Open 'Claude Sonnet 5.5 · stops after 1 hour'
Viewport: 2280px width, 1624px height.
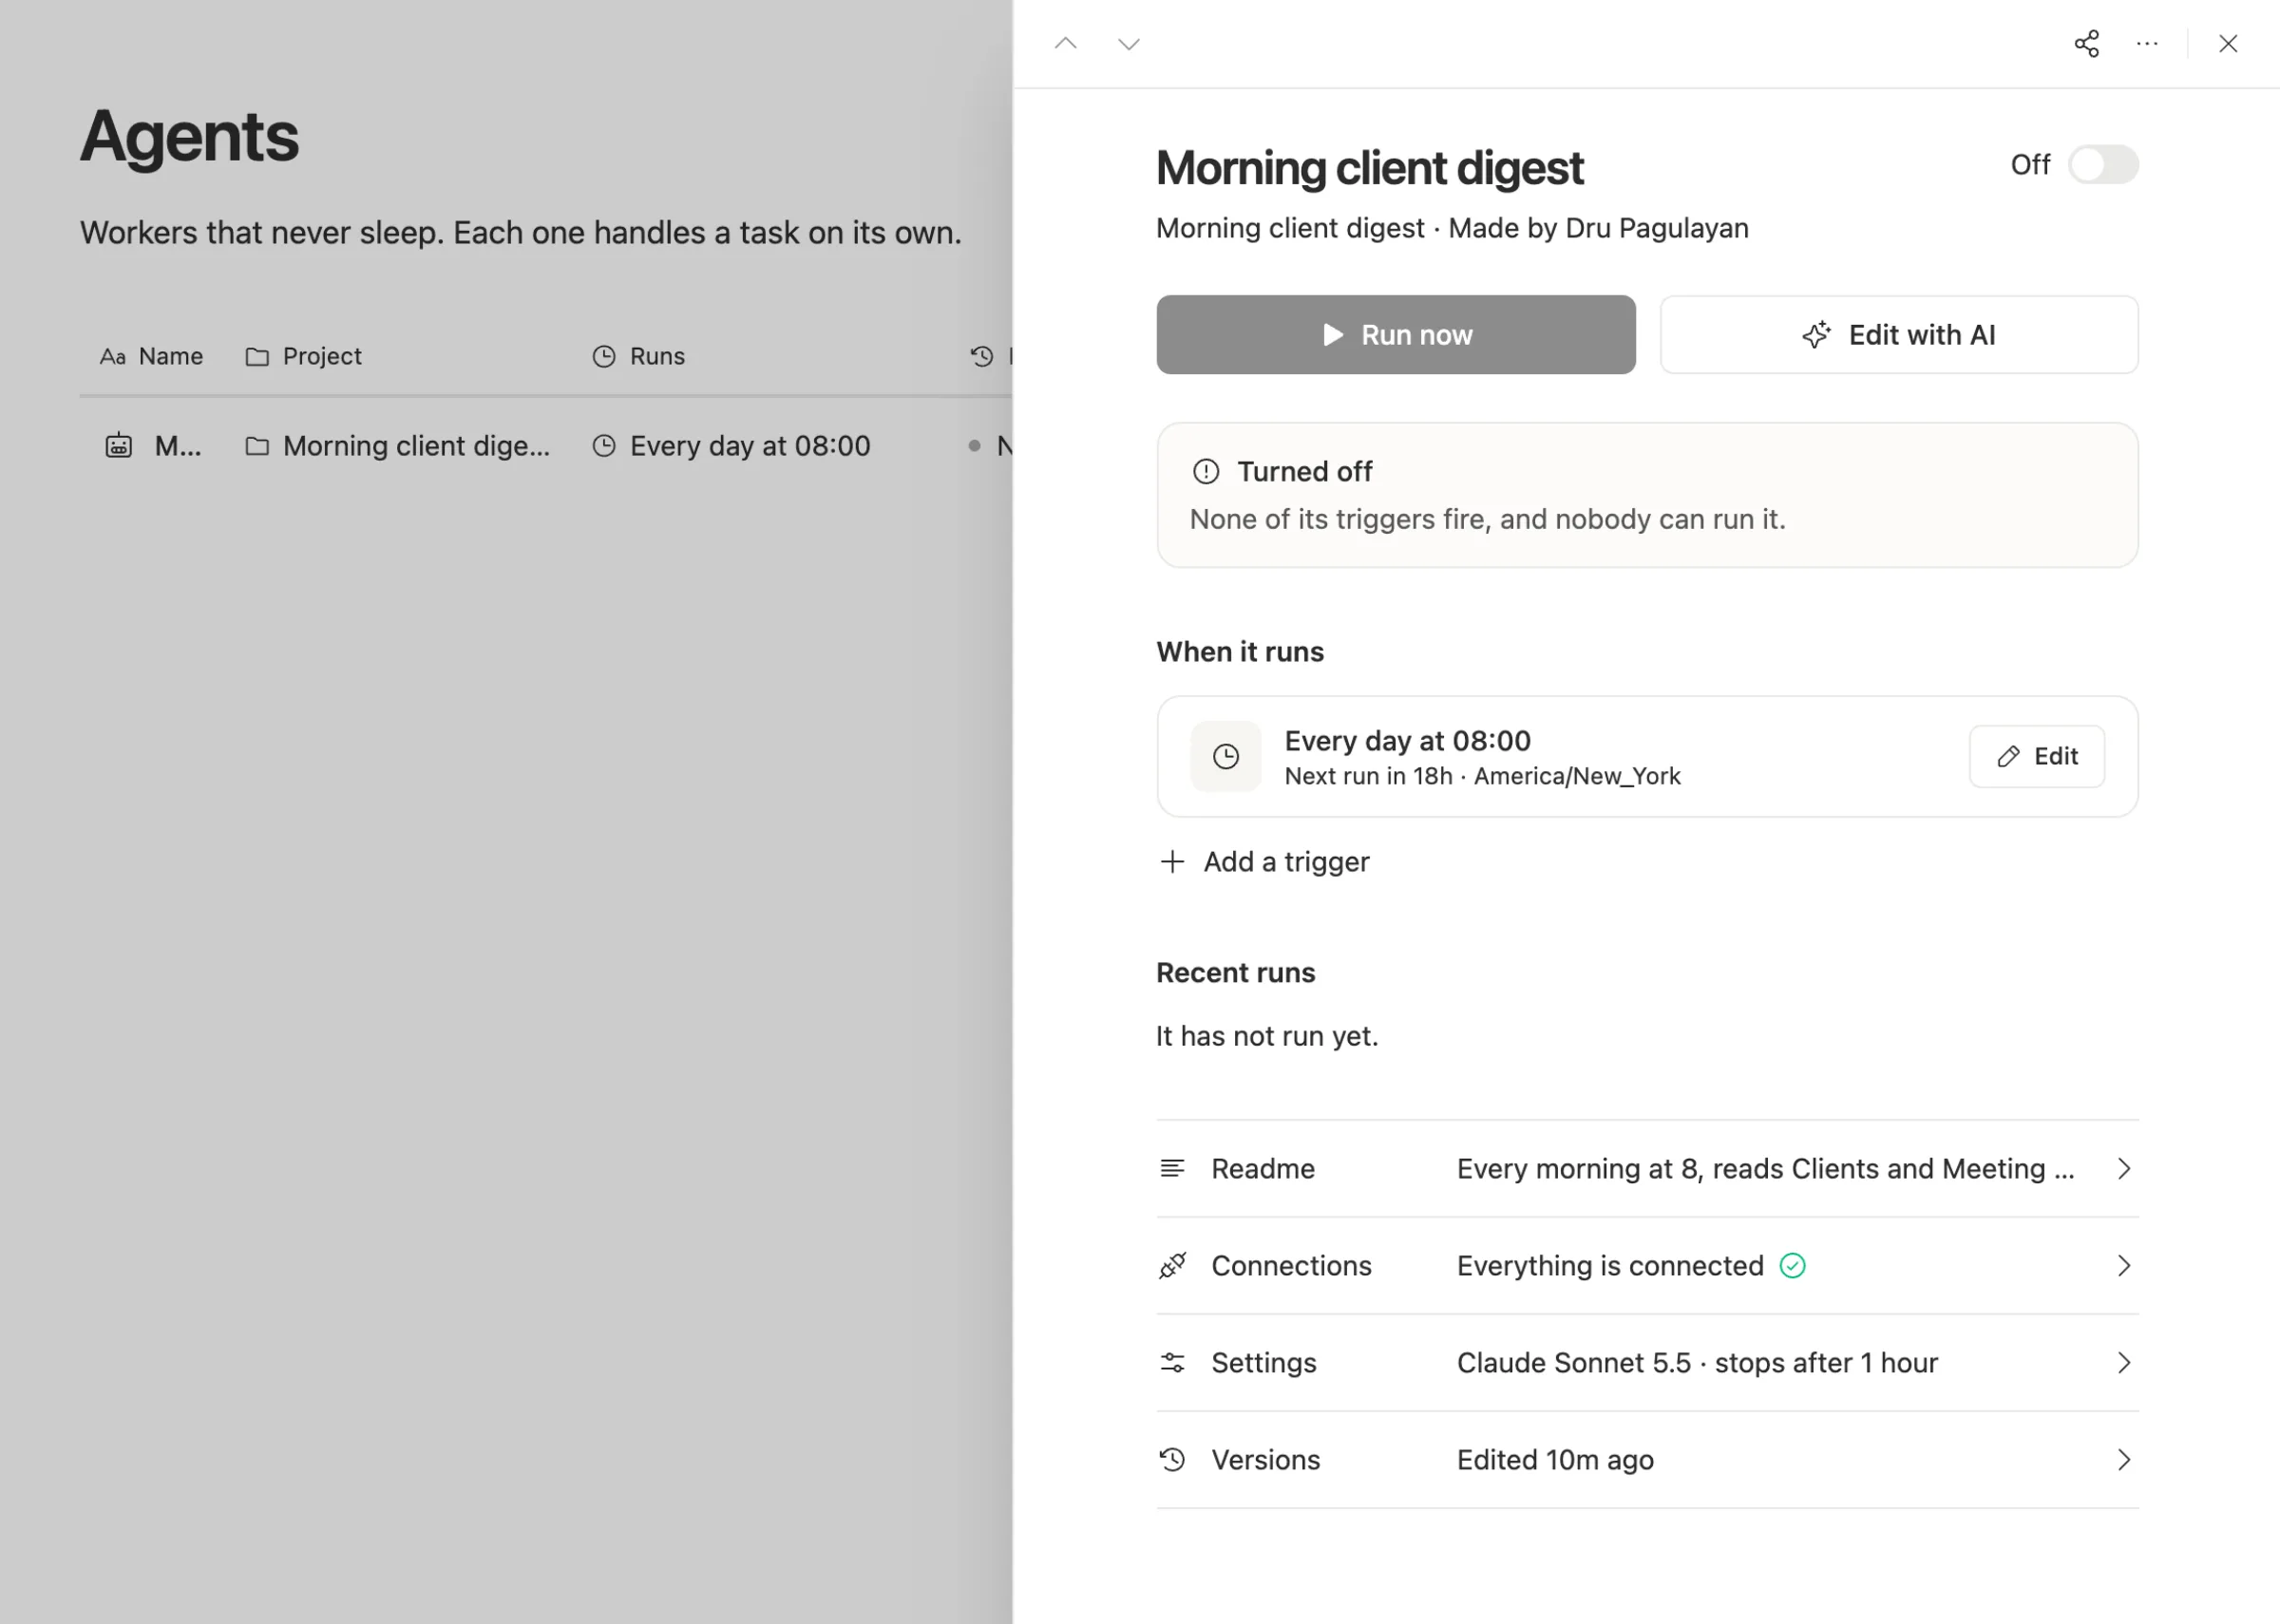tap(1697, 1362)
